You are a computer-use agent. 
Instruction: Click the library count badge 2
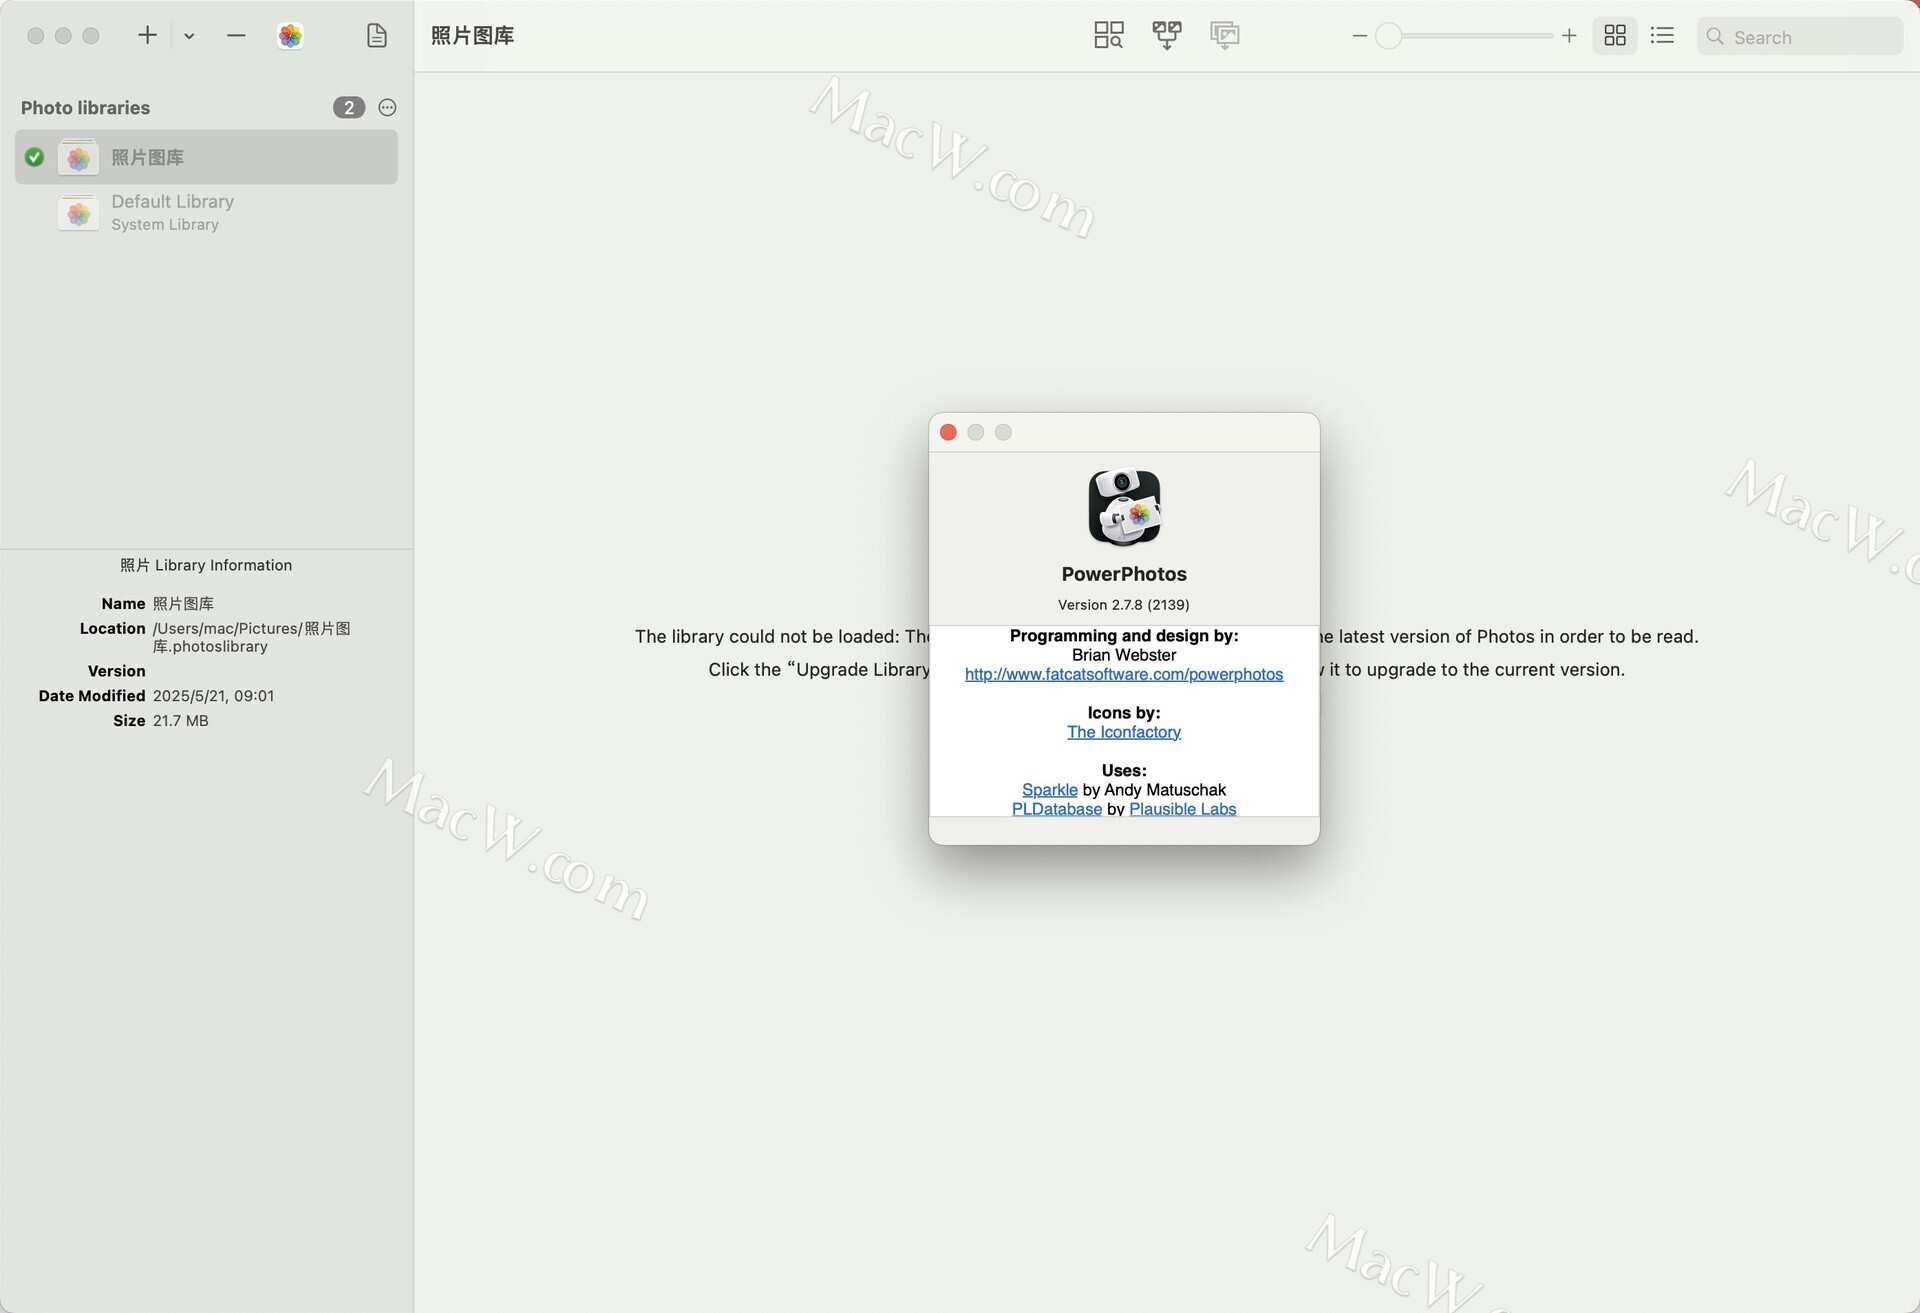coord(349,107)
